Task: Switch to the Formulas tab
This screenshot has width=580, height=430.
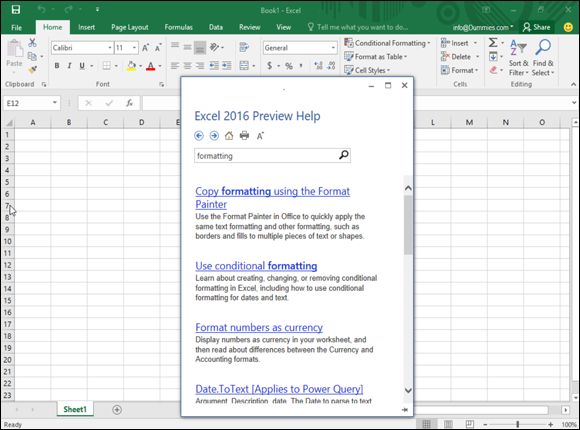Action: (179, 27)
